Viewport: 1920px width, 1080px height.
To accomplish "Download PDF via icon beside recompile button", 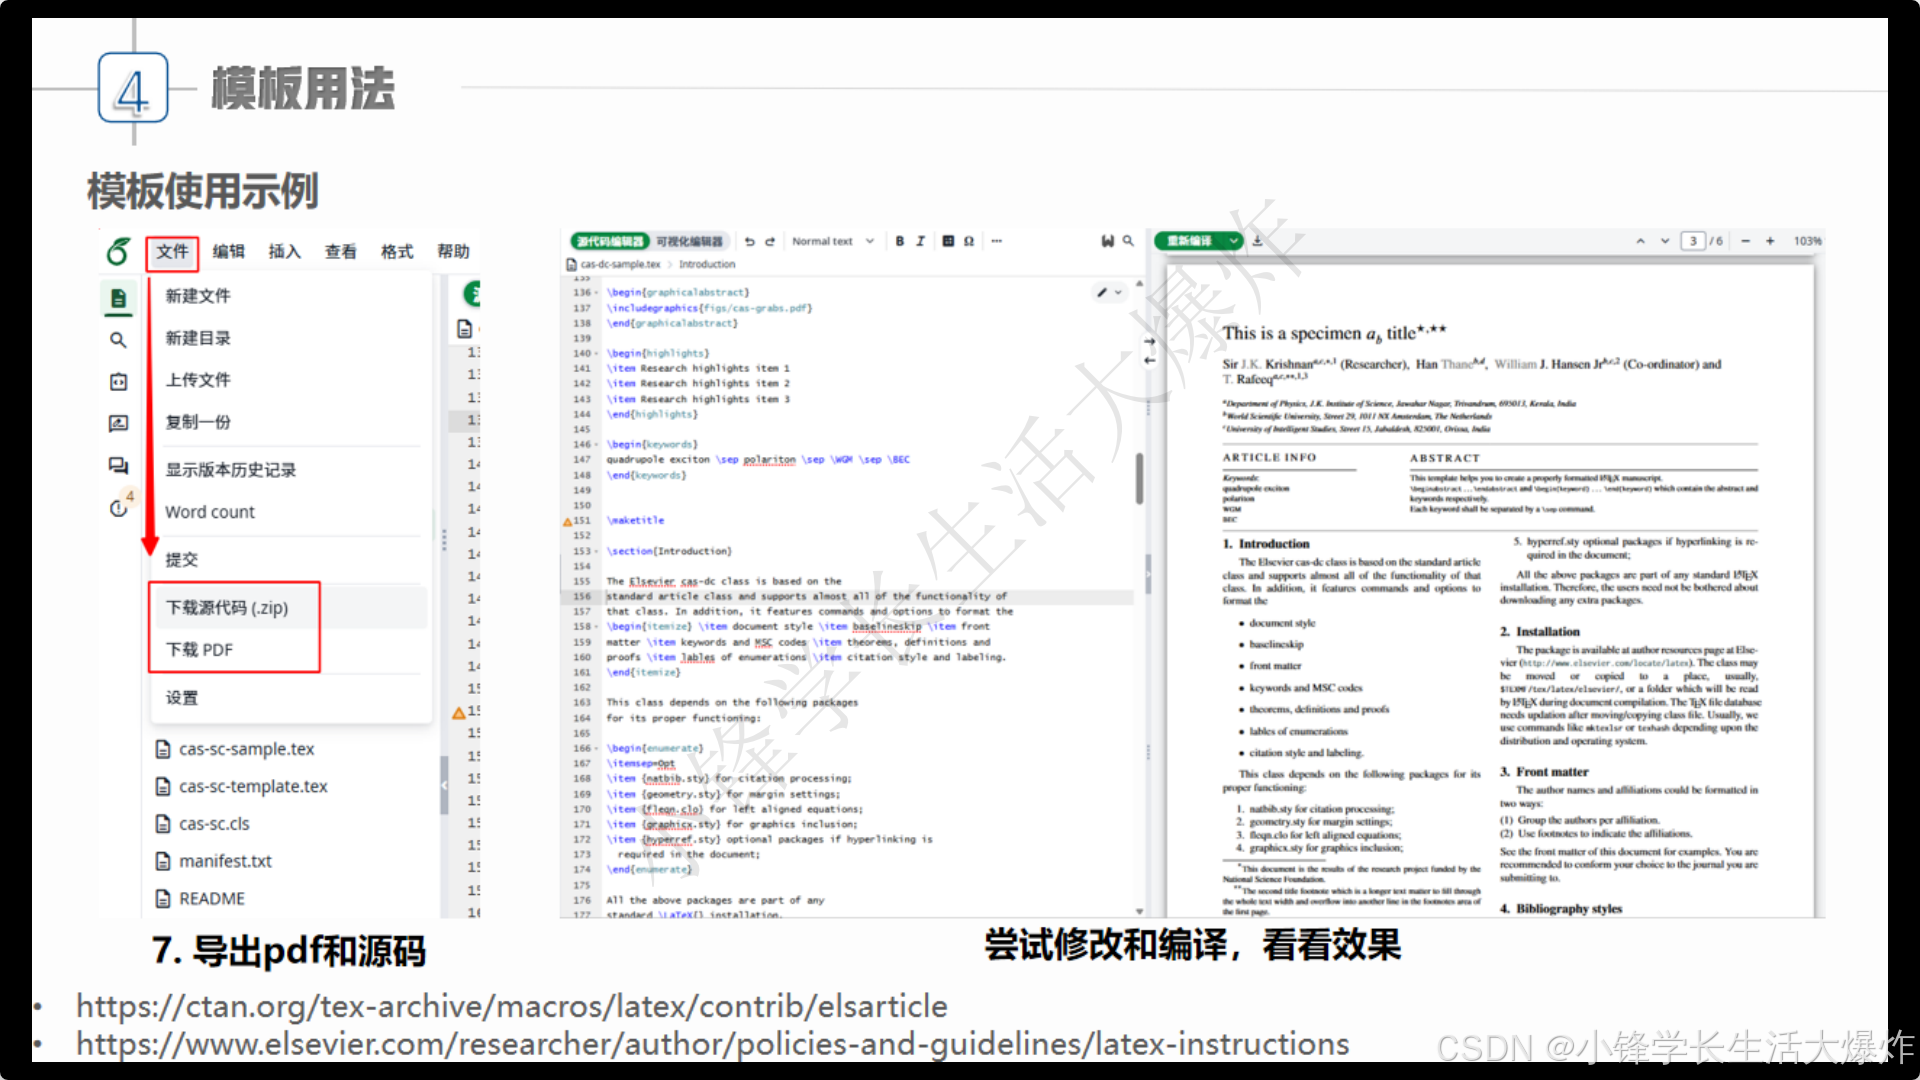I will tap(1258, 241).
